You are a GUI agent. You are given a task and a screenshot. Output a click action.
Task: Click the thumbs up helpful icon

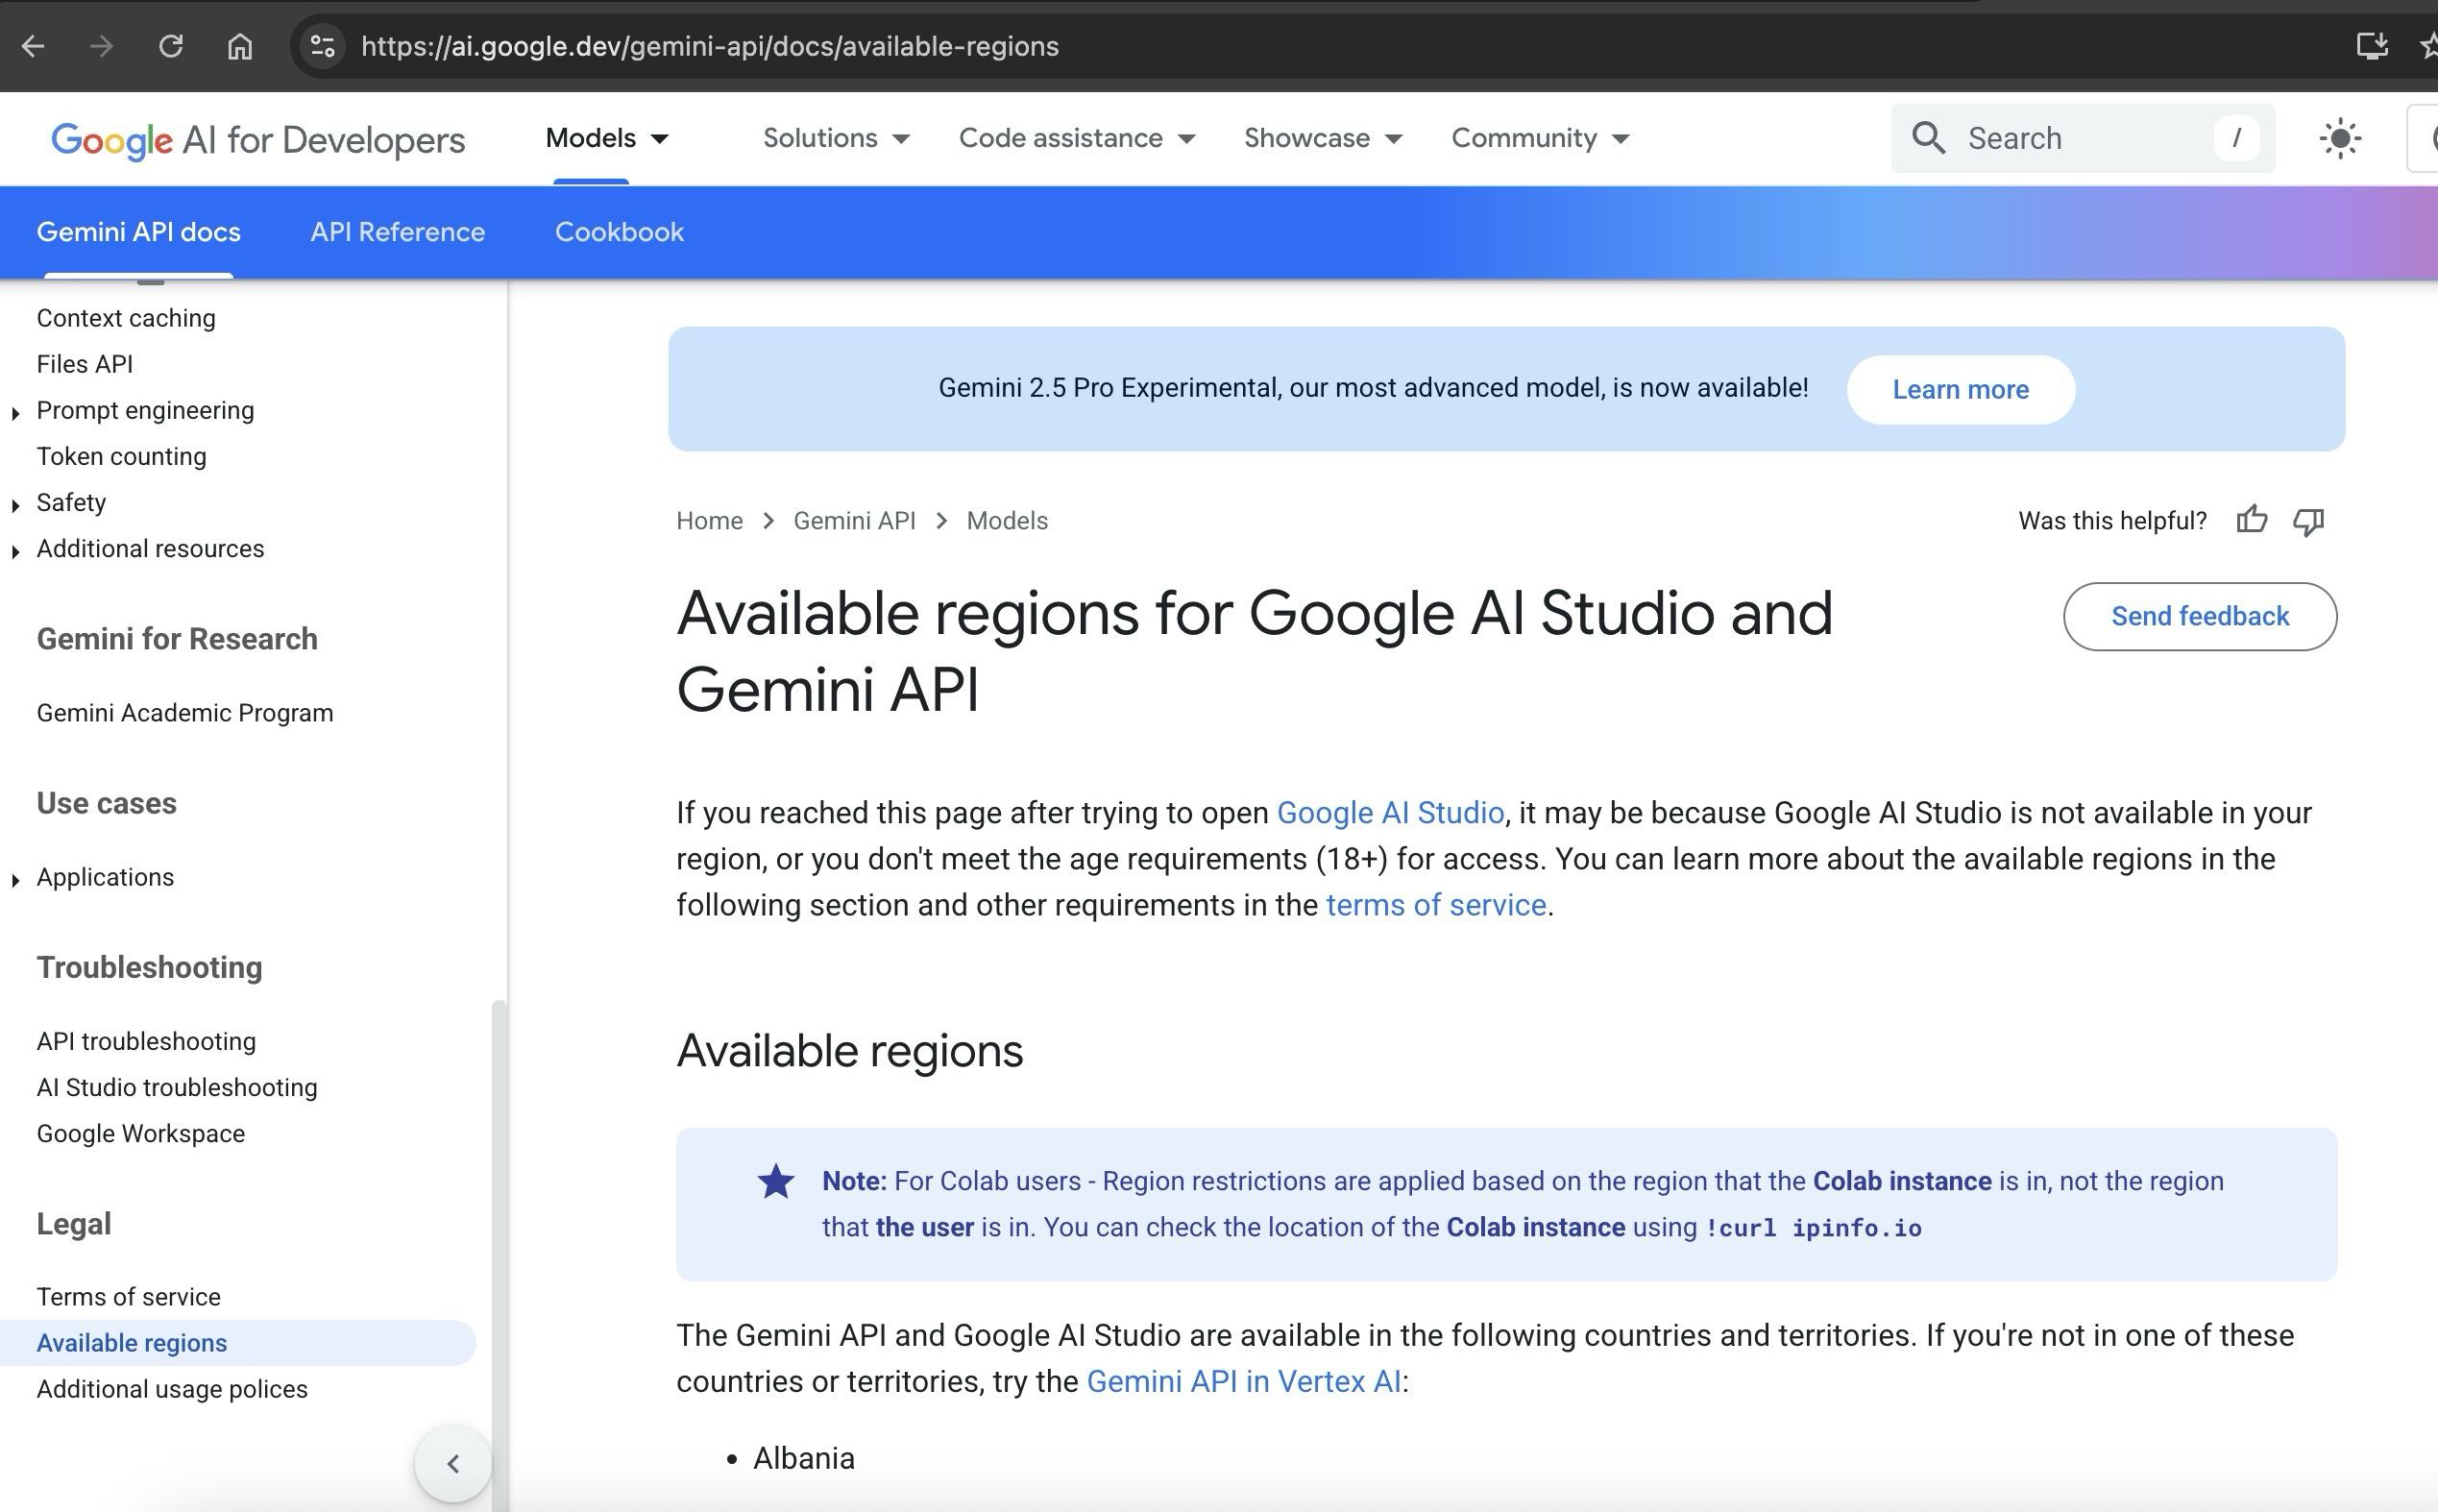(x=2251, y=520)
